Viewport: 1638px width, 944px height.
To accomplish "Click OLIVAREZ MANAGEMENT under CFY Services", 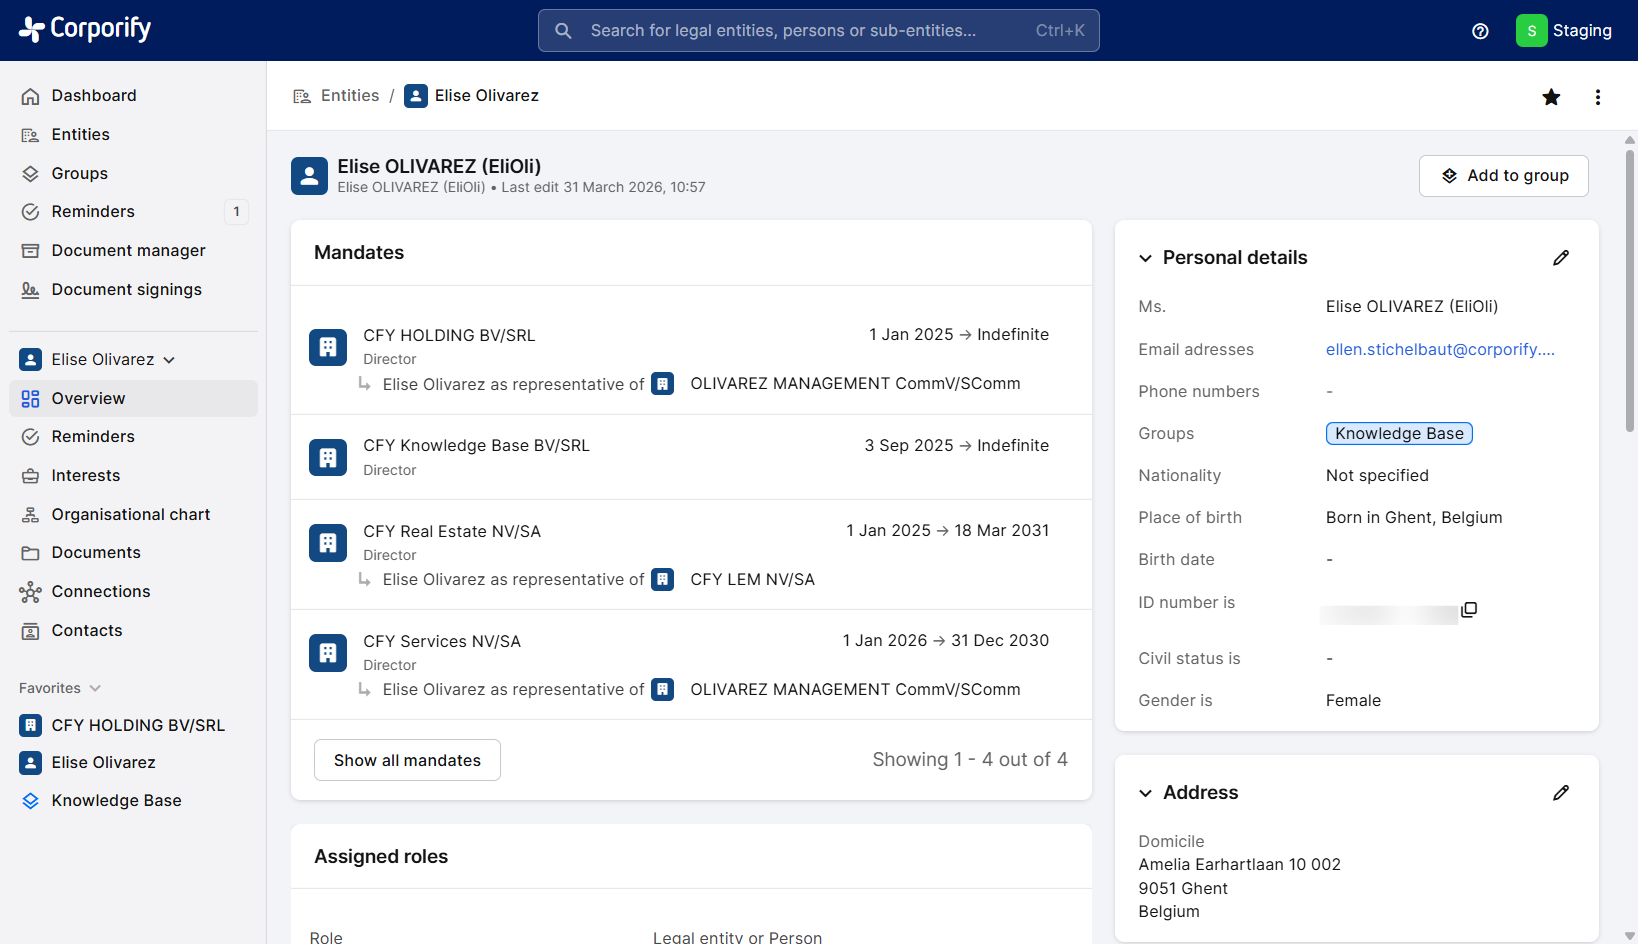I will click(x=855, y=690).
